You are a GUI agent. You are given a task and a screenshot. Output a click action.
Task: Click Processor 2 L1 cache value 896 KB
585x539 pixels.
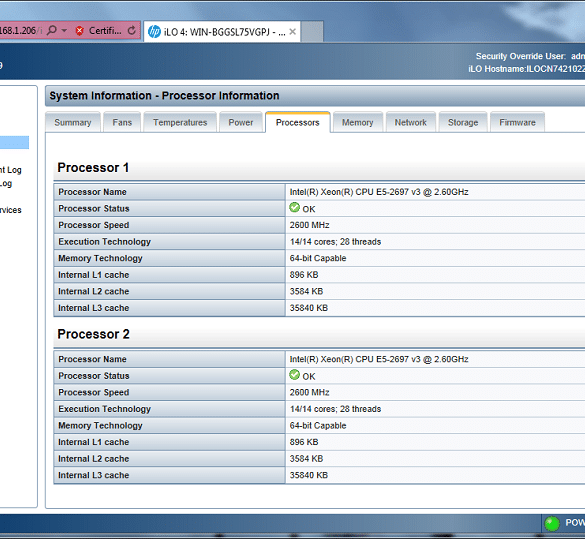pyautogui.click(x=304, y=442)
